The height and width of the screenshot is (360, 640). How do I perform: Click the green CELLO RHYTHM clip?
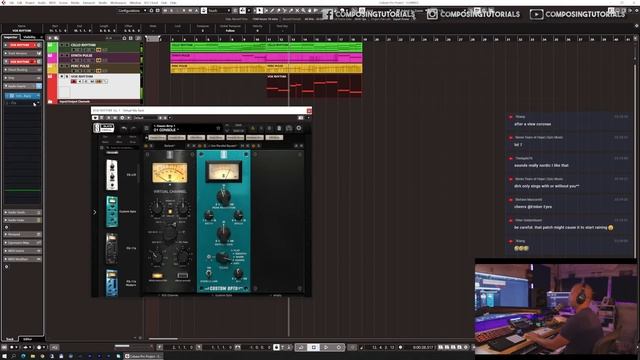pos(266,47)
